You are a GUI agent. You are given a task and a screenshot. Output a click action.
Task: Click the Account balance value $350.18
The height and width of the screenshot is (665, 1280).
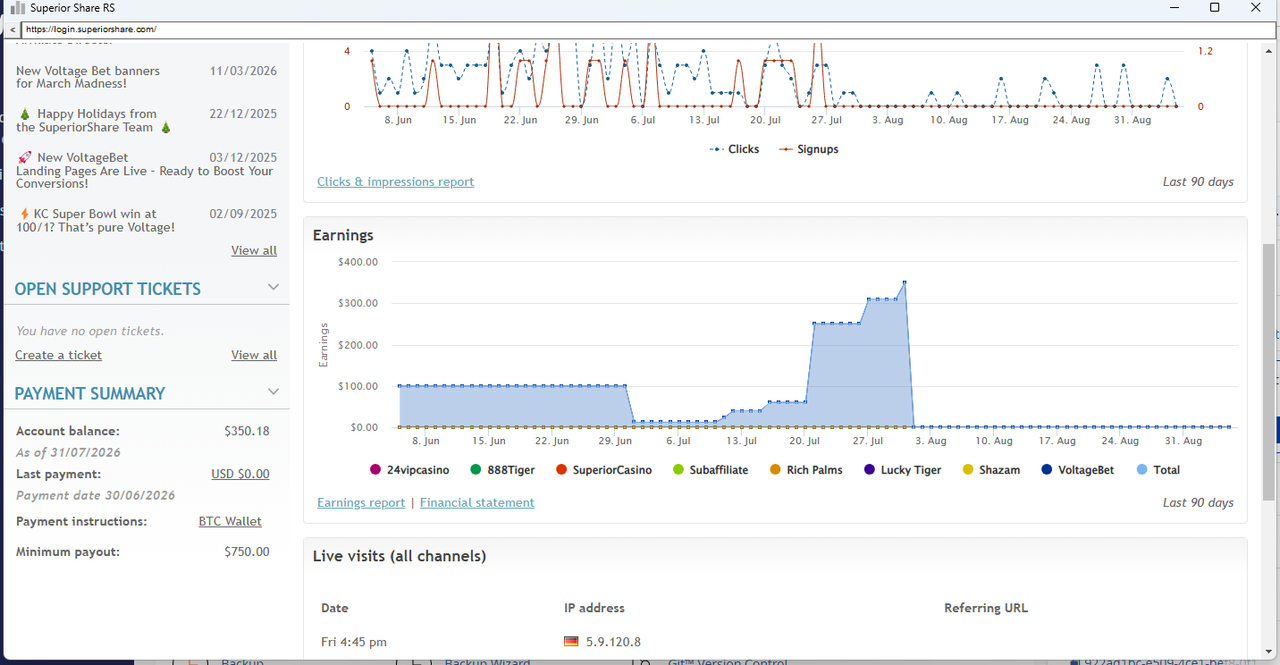click(247, 431)
